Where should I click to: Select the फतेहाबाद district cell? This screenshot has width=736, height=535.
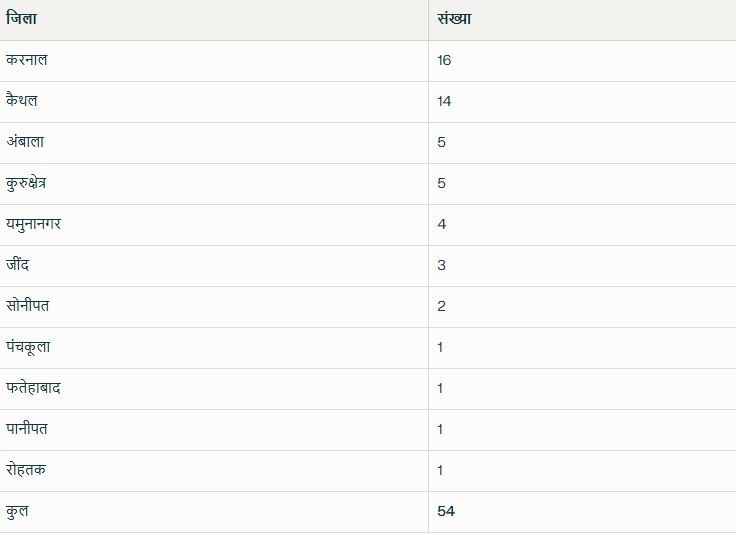33,388
